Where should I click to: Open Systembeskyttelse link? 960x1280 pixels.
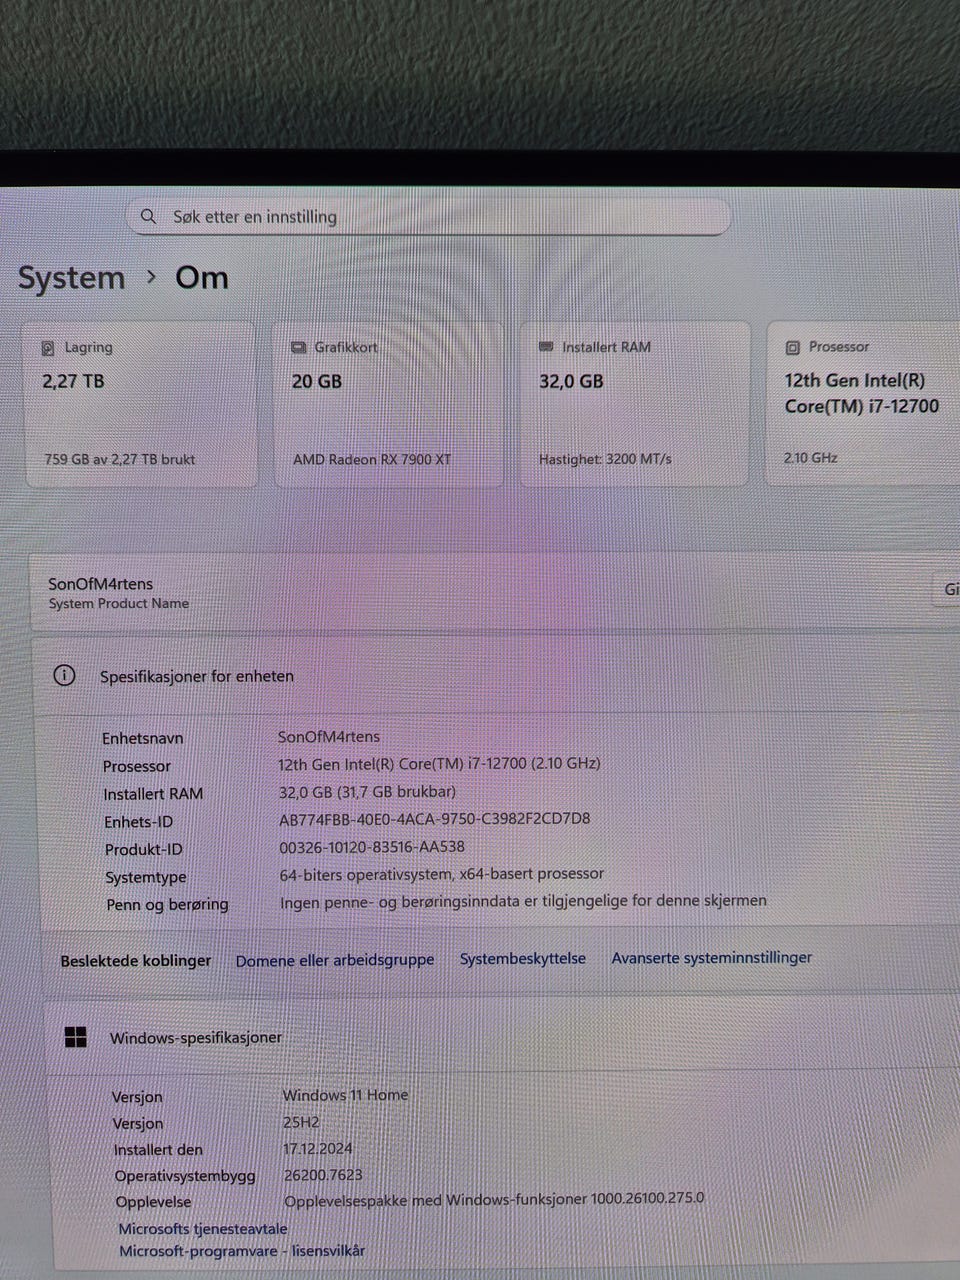click(523, 958)
